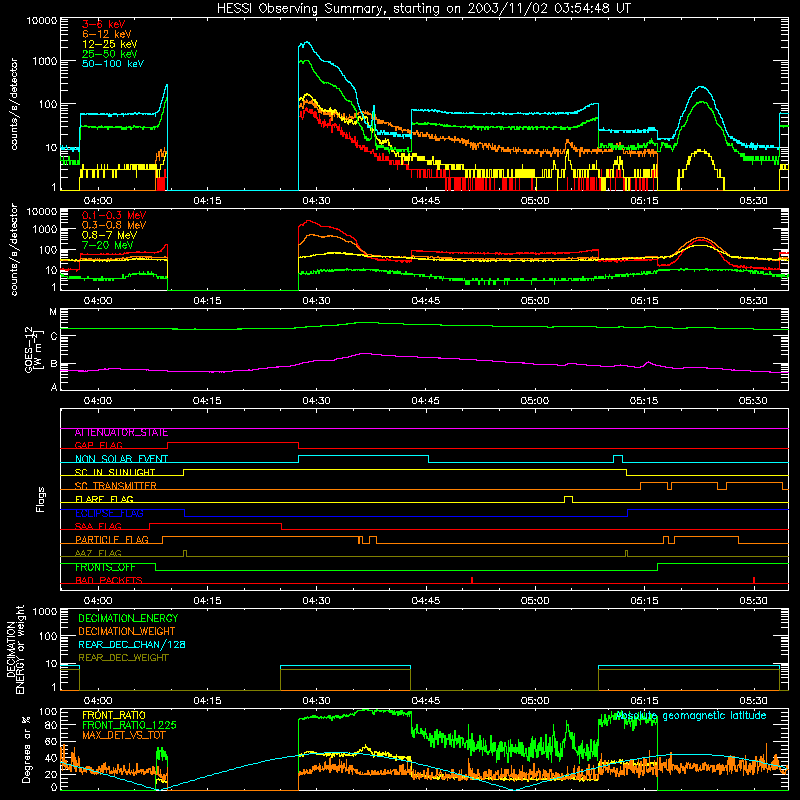Click the small GOES bump near 05:15 on magenta curve
Viewport: 800px width, 800px height.
648,363
